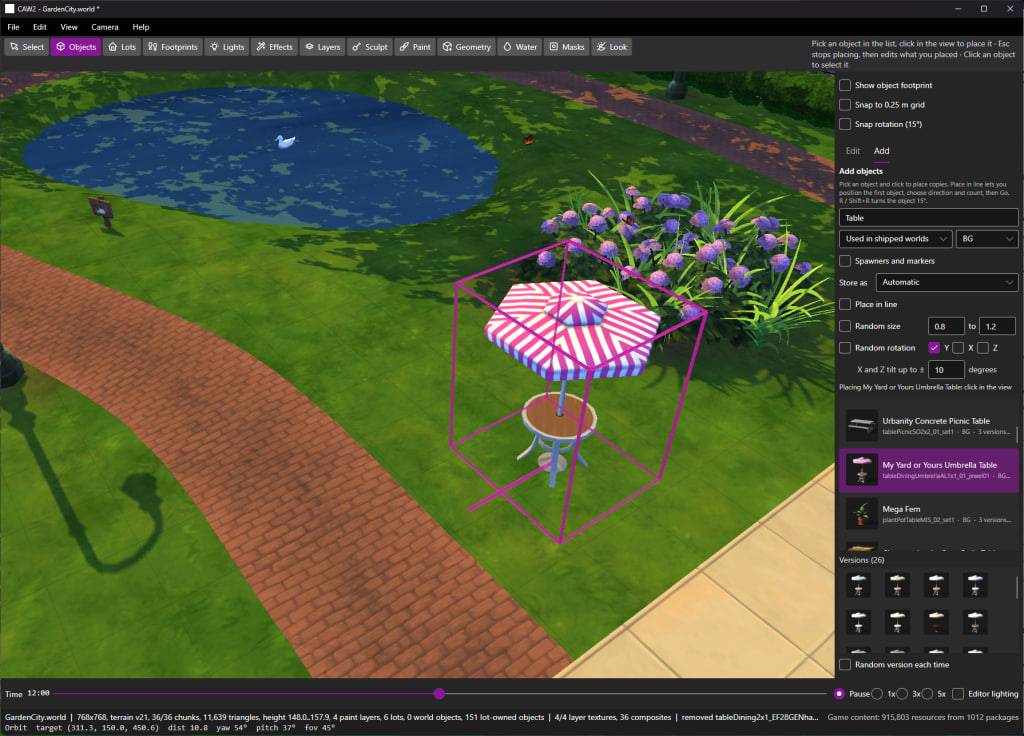Expand the Store as Automatic dropdown
1024x736 pixels.
[x=947, y=282]
